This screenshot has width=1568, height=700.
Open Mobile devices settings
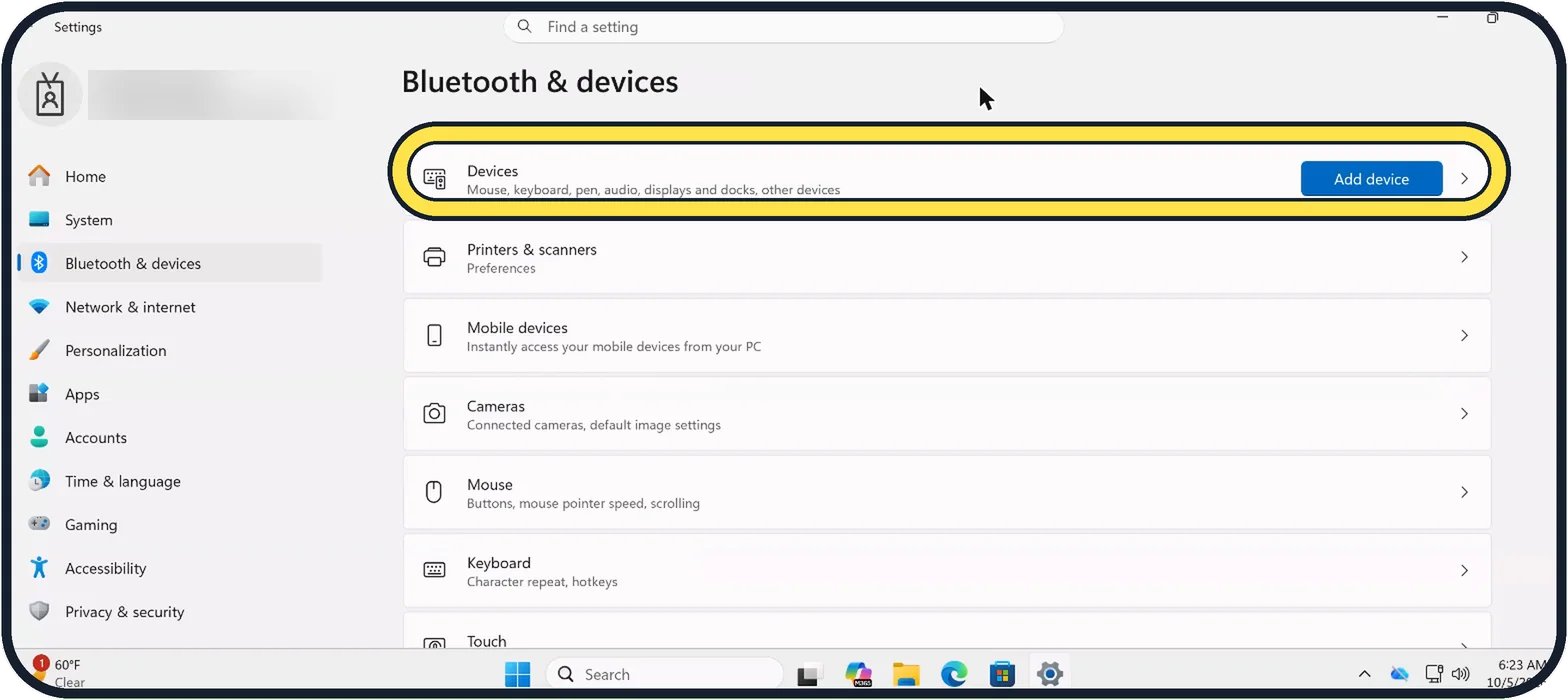coord(947,336)
